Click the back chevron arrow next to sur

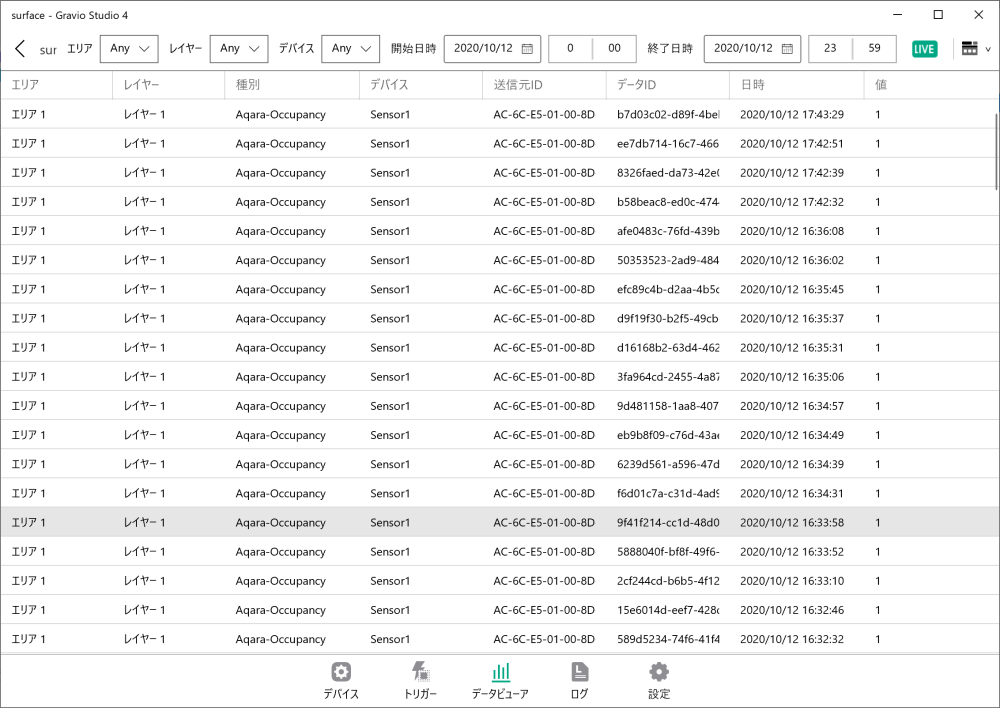point(19,48)
